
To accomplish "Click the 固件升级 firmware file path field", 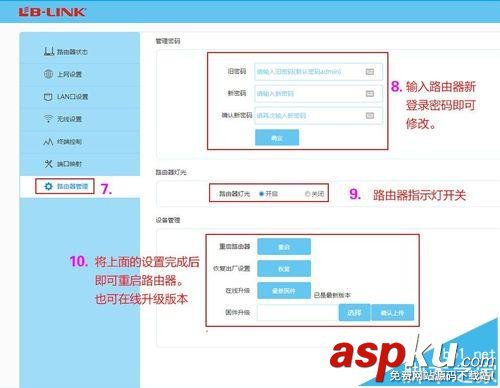I will click(298, 313).
